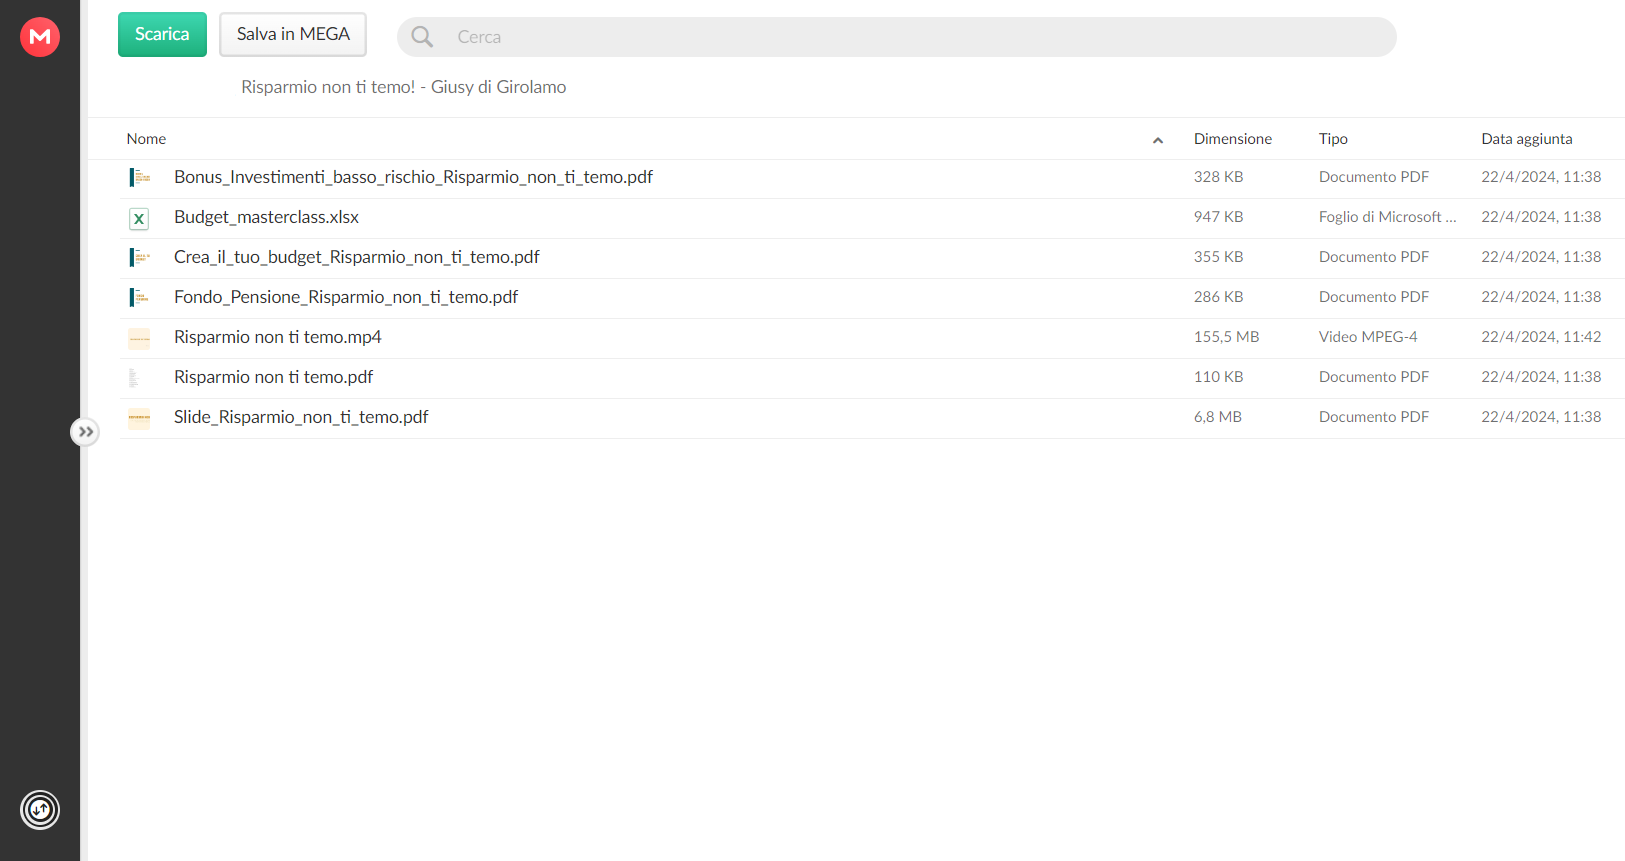Click the MEGA logo icon
Viewport: 1625px width, 861px height.
(x=40, y=37)
